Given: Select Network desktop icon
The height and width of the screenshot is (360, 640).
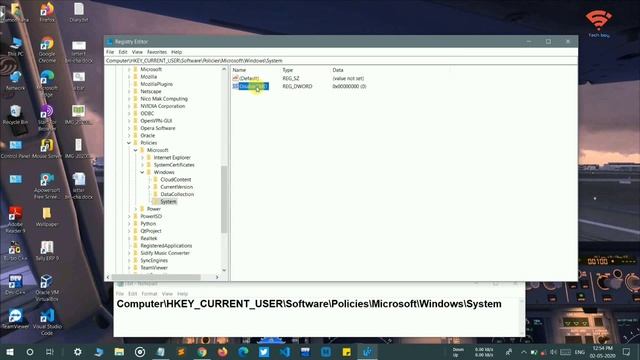Looking at the screenshot, I should pos(16,80).
